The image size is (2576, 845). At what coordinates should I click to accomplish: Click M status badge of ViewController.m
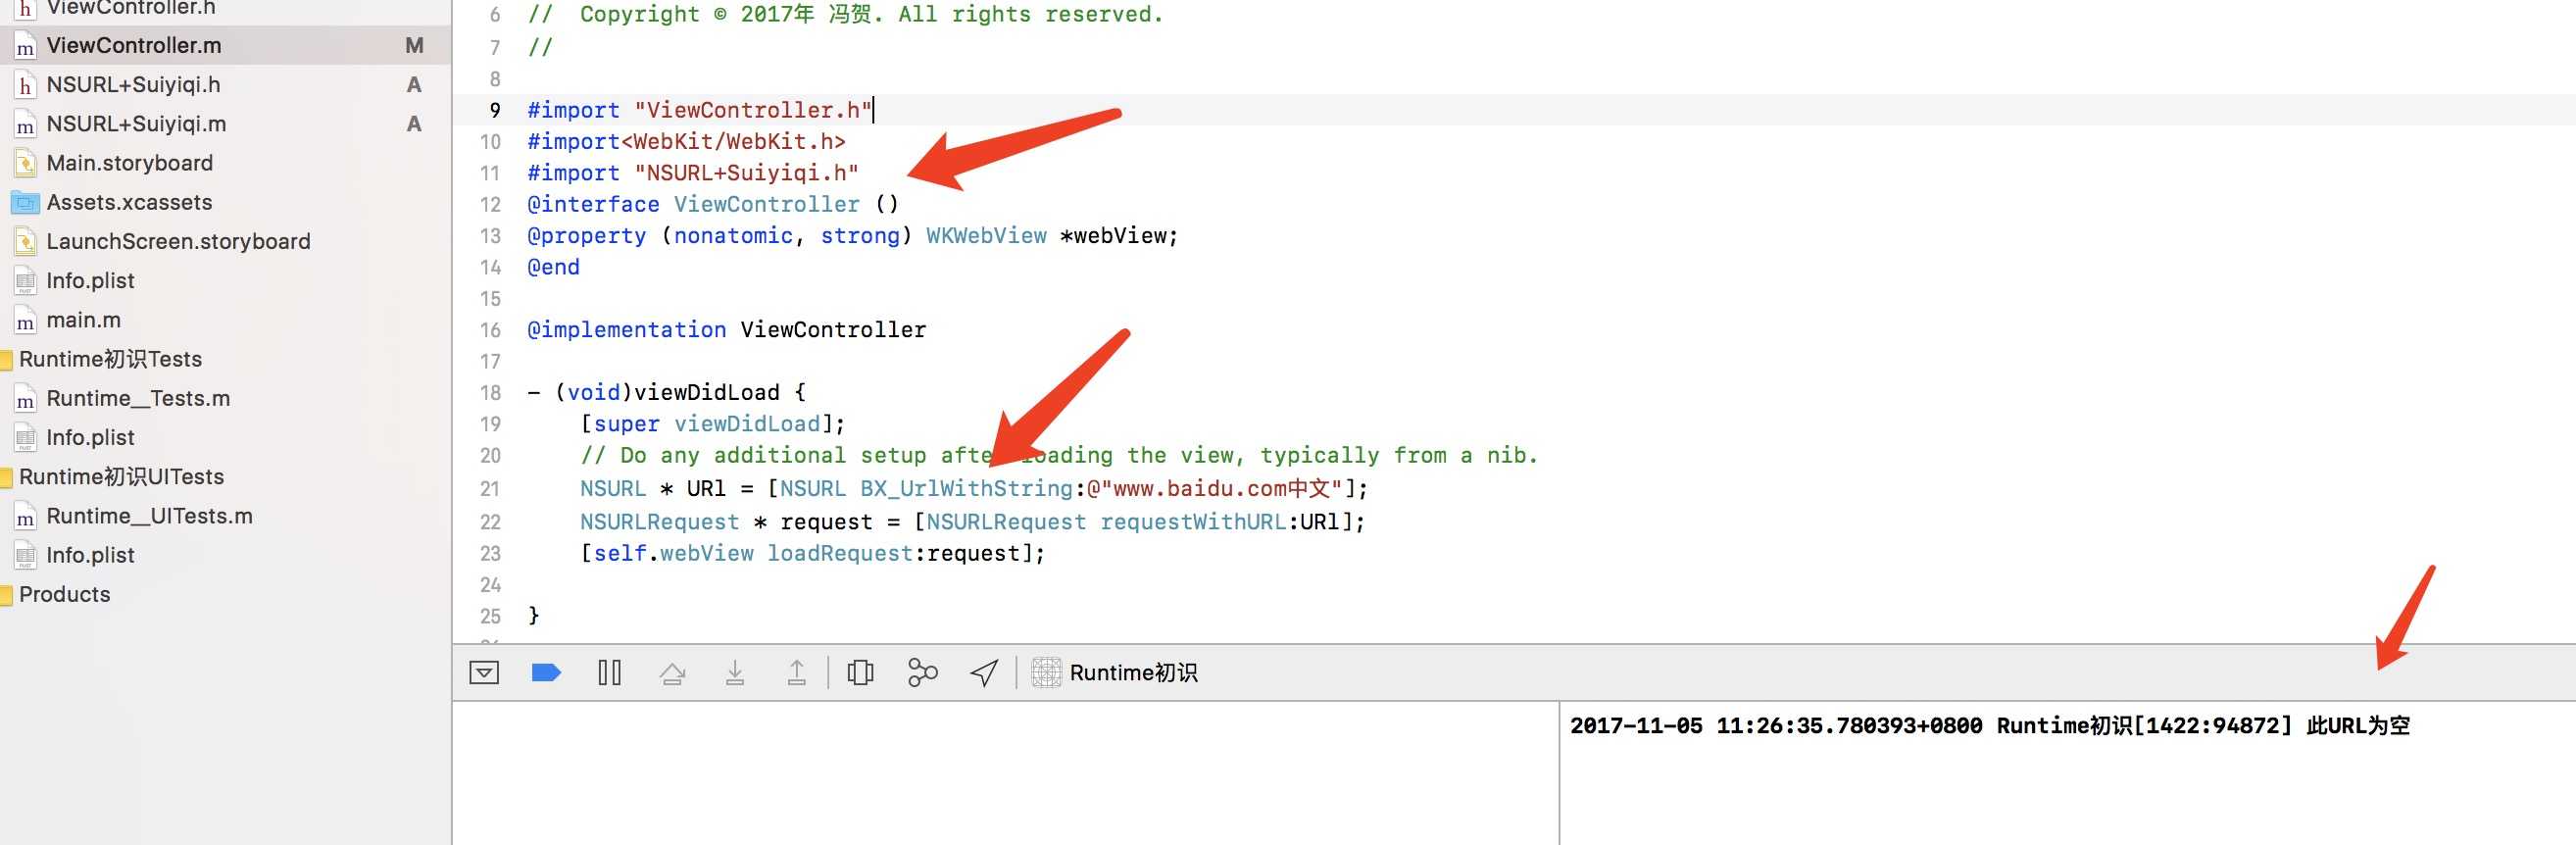click(x=414, y=46)
